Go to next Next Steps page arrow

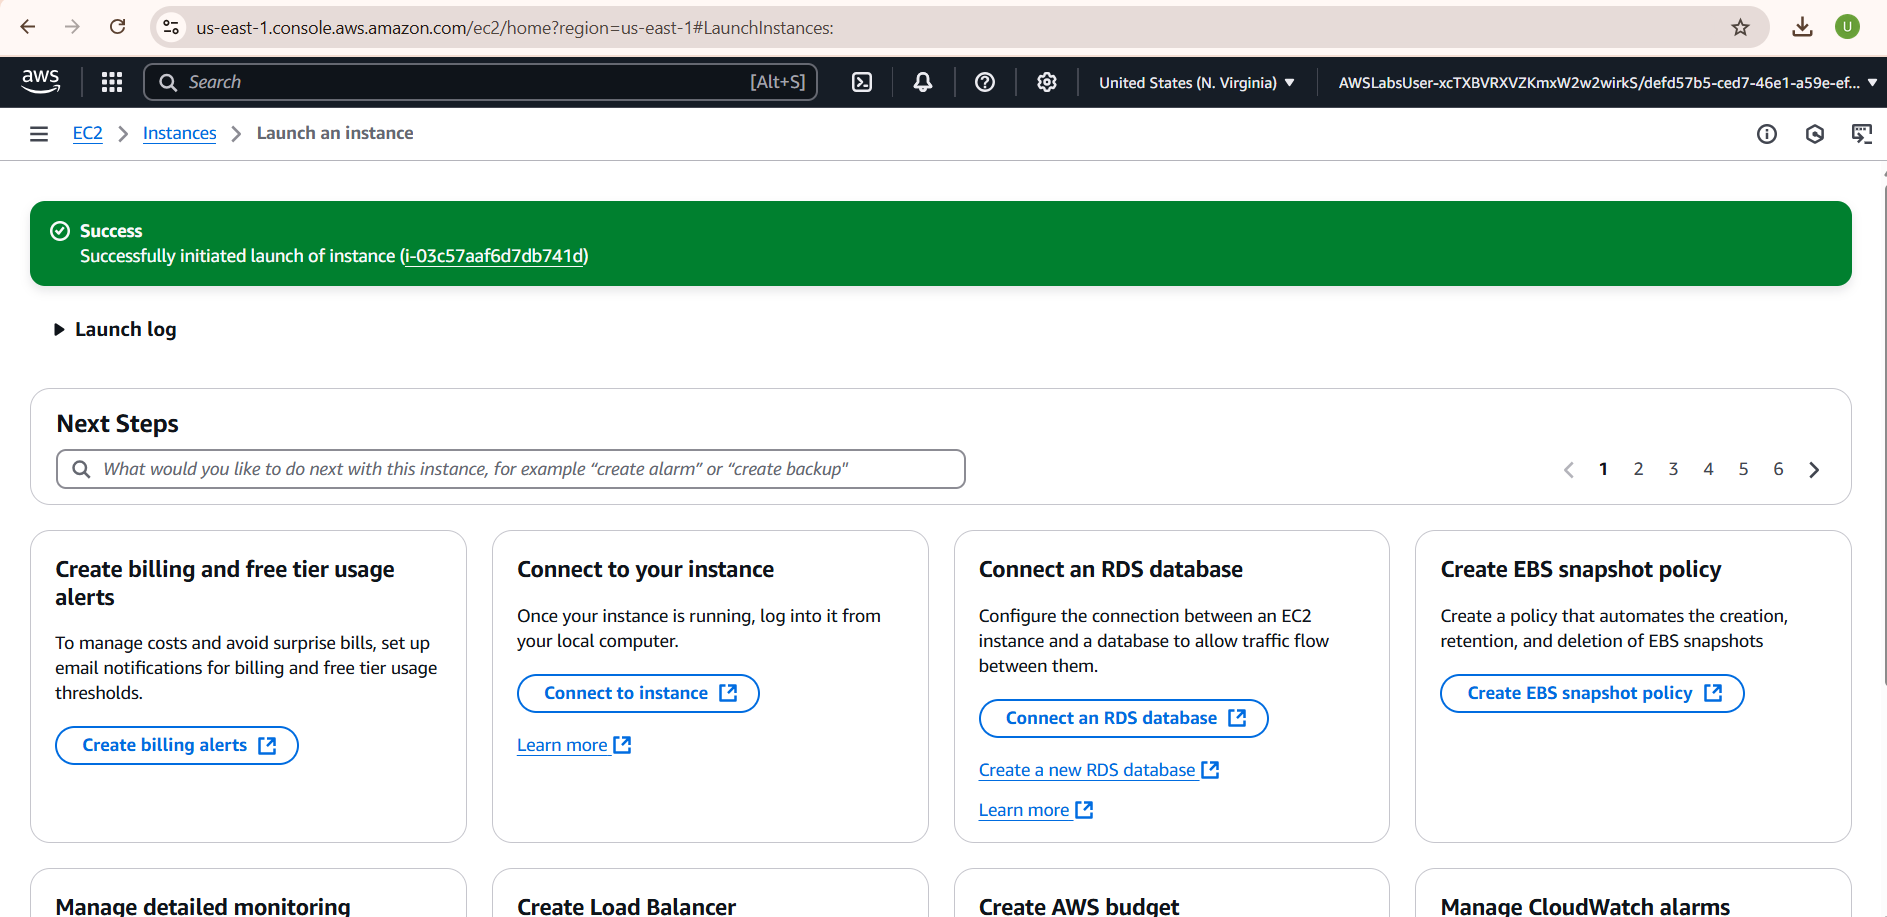pos(1814,470)
